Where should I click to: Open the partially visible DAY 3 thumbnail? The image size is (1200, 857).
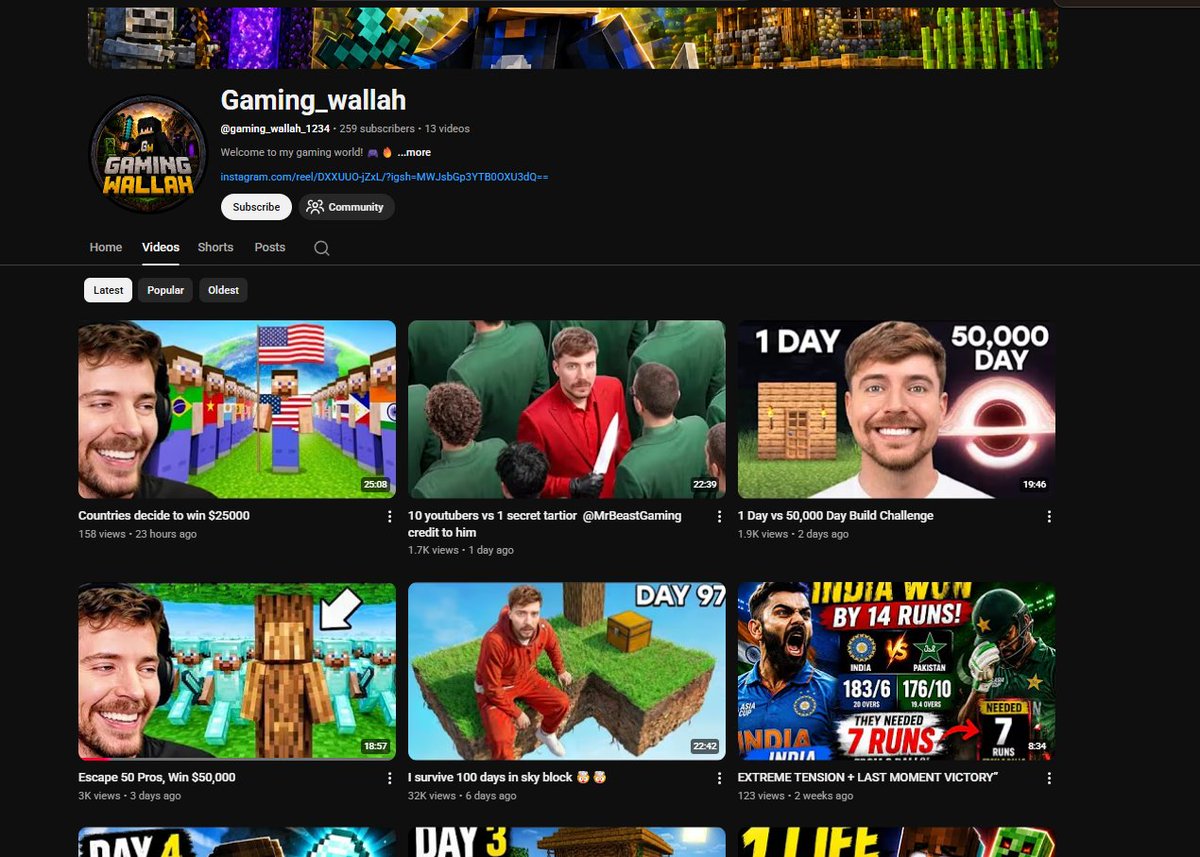567,842
